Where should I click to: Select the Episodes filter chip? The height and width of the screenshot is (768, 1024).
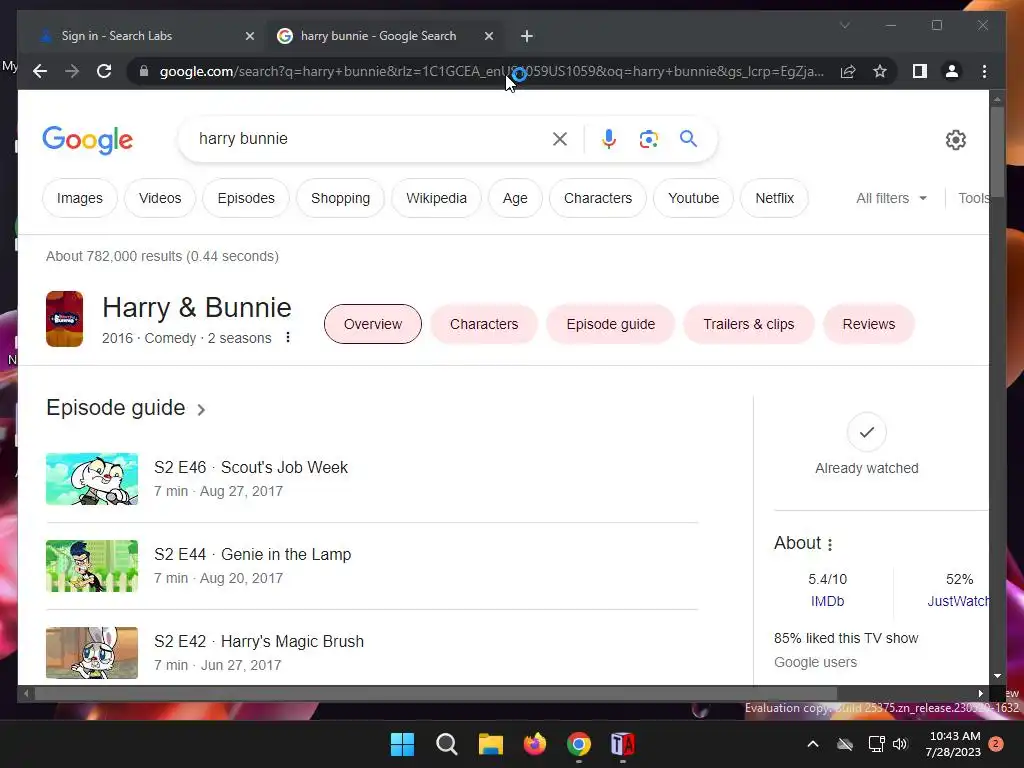(x=246, y=198)
